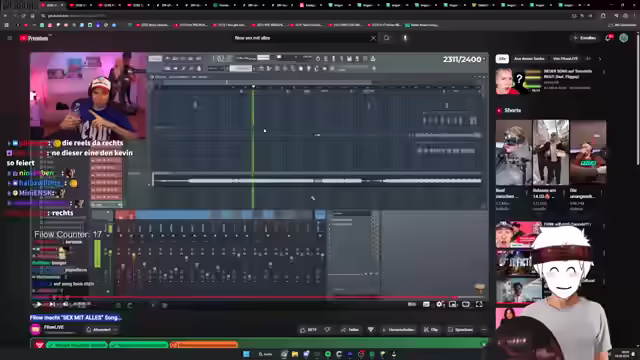
Task: Click the Herunterladen download button
Action: tap(398, 330)
